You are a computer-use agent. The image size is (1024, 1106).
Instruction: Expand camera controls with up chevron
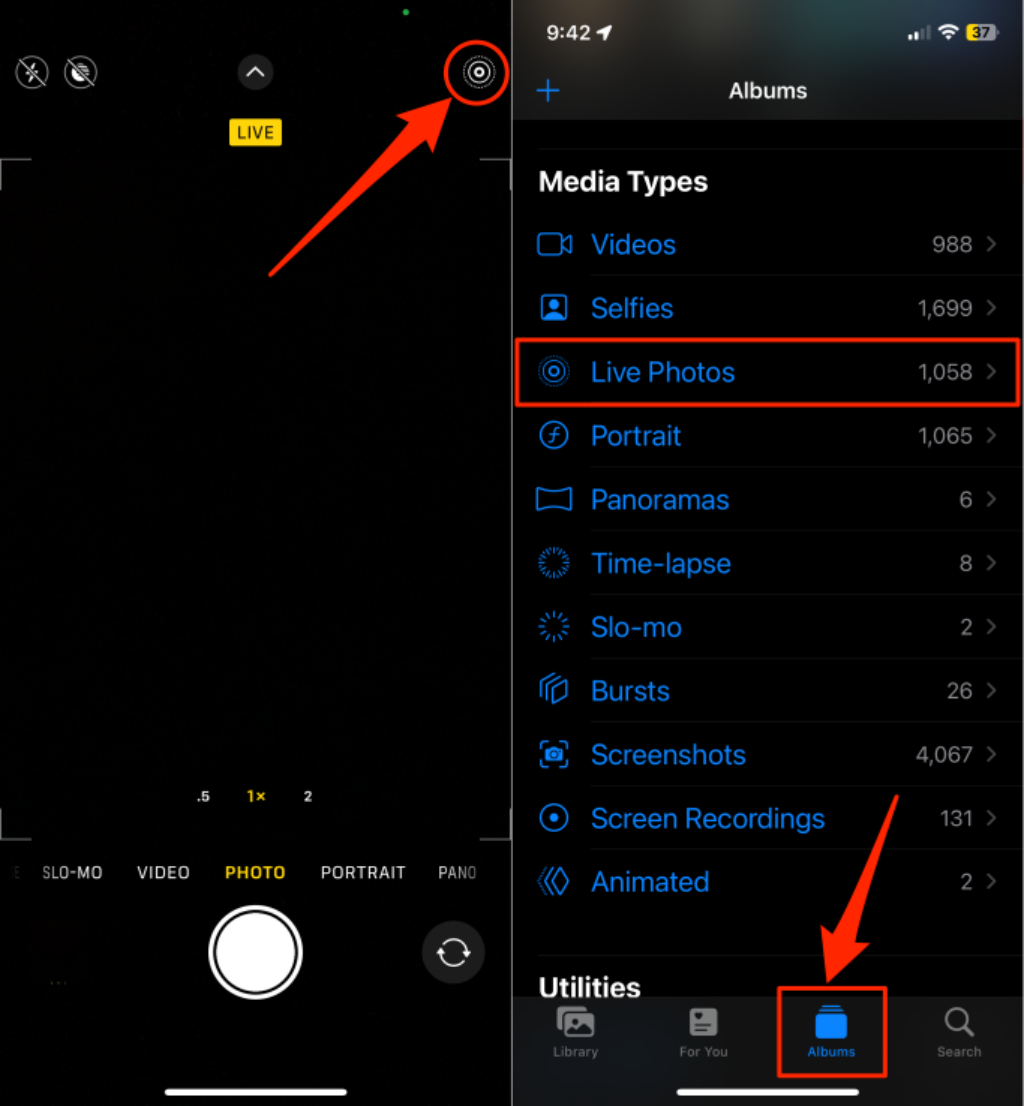click(255, 72)
